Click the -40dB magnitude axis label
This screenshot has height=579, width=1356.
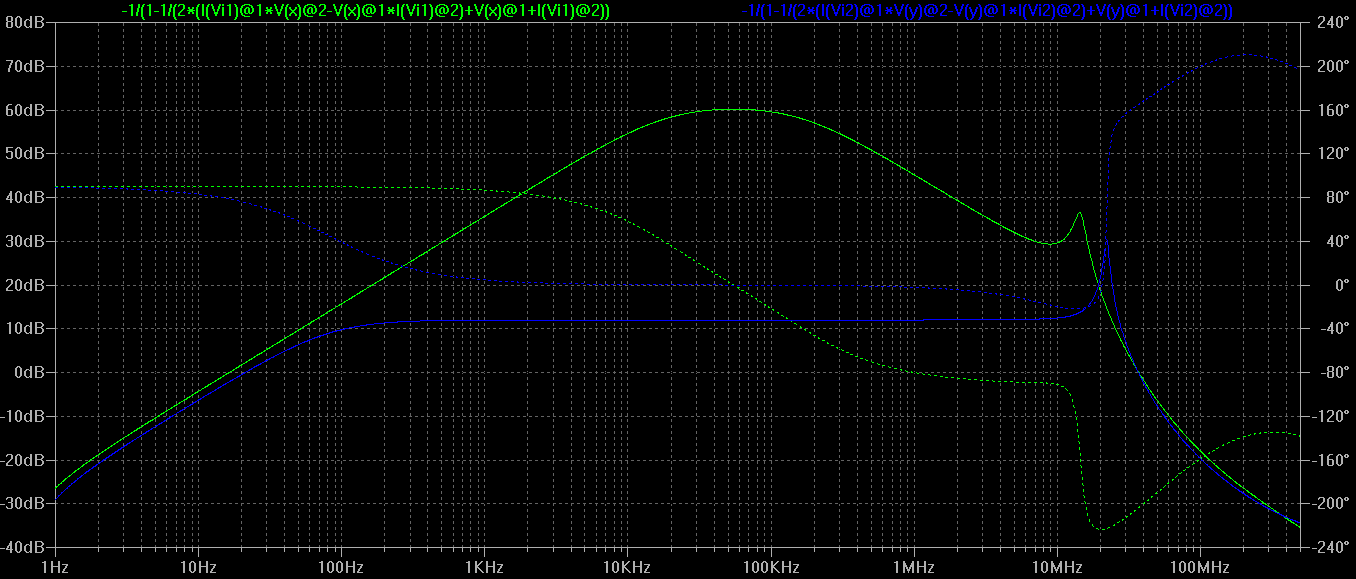(x=22, y=547)
